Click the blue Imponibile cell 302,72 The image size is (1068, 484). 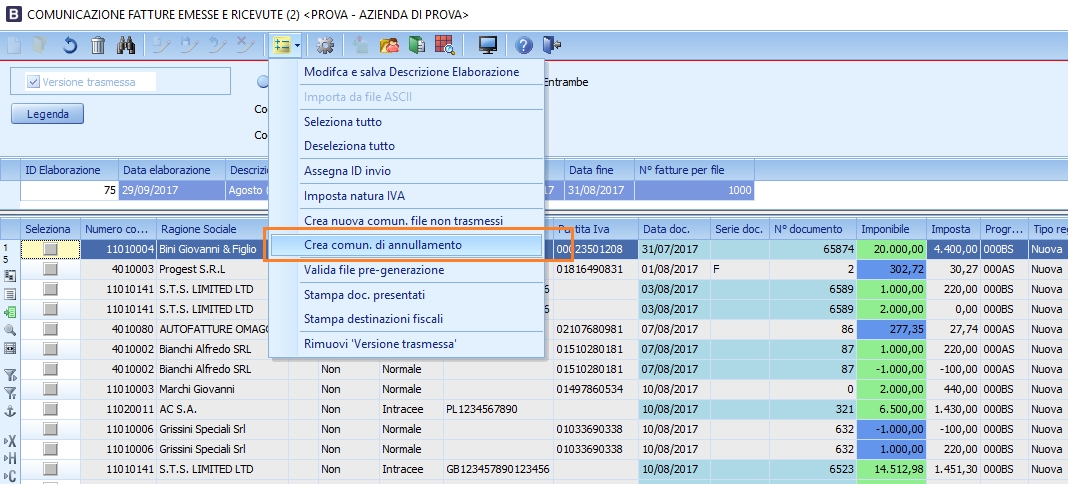[892, 270]
